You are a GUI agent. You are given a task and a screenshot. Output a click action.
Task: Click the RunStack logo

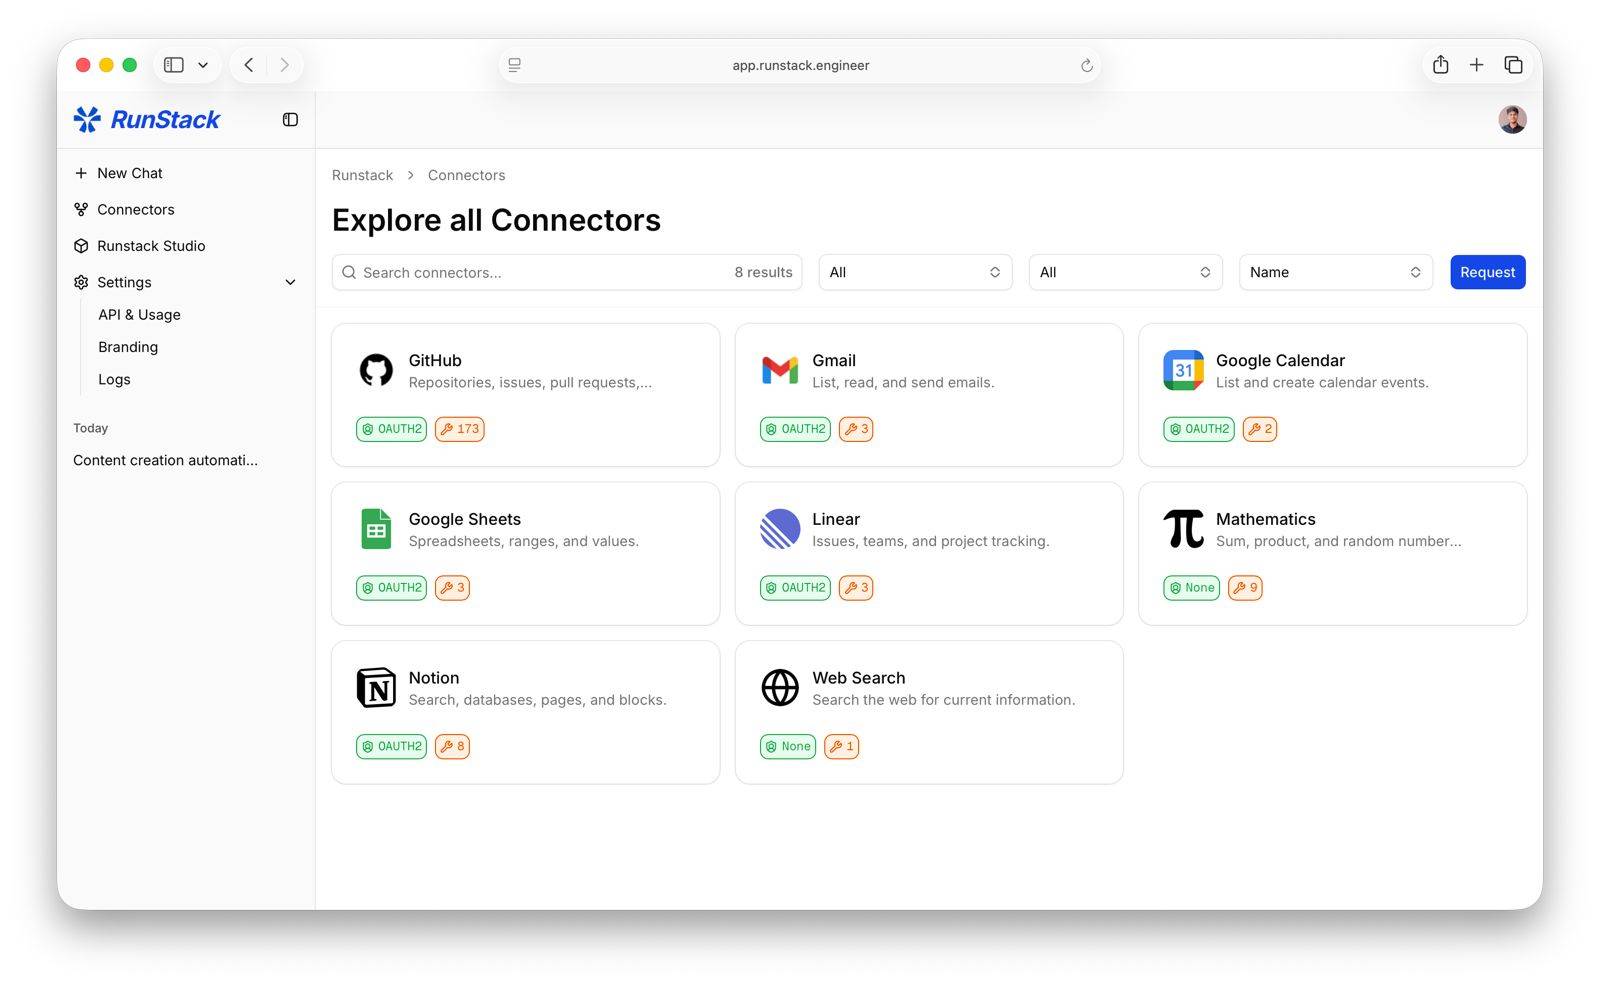point(146,120)
